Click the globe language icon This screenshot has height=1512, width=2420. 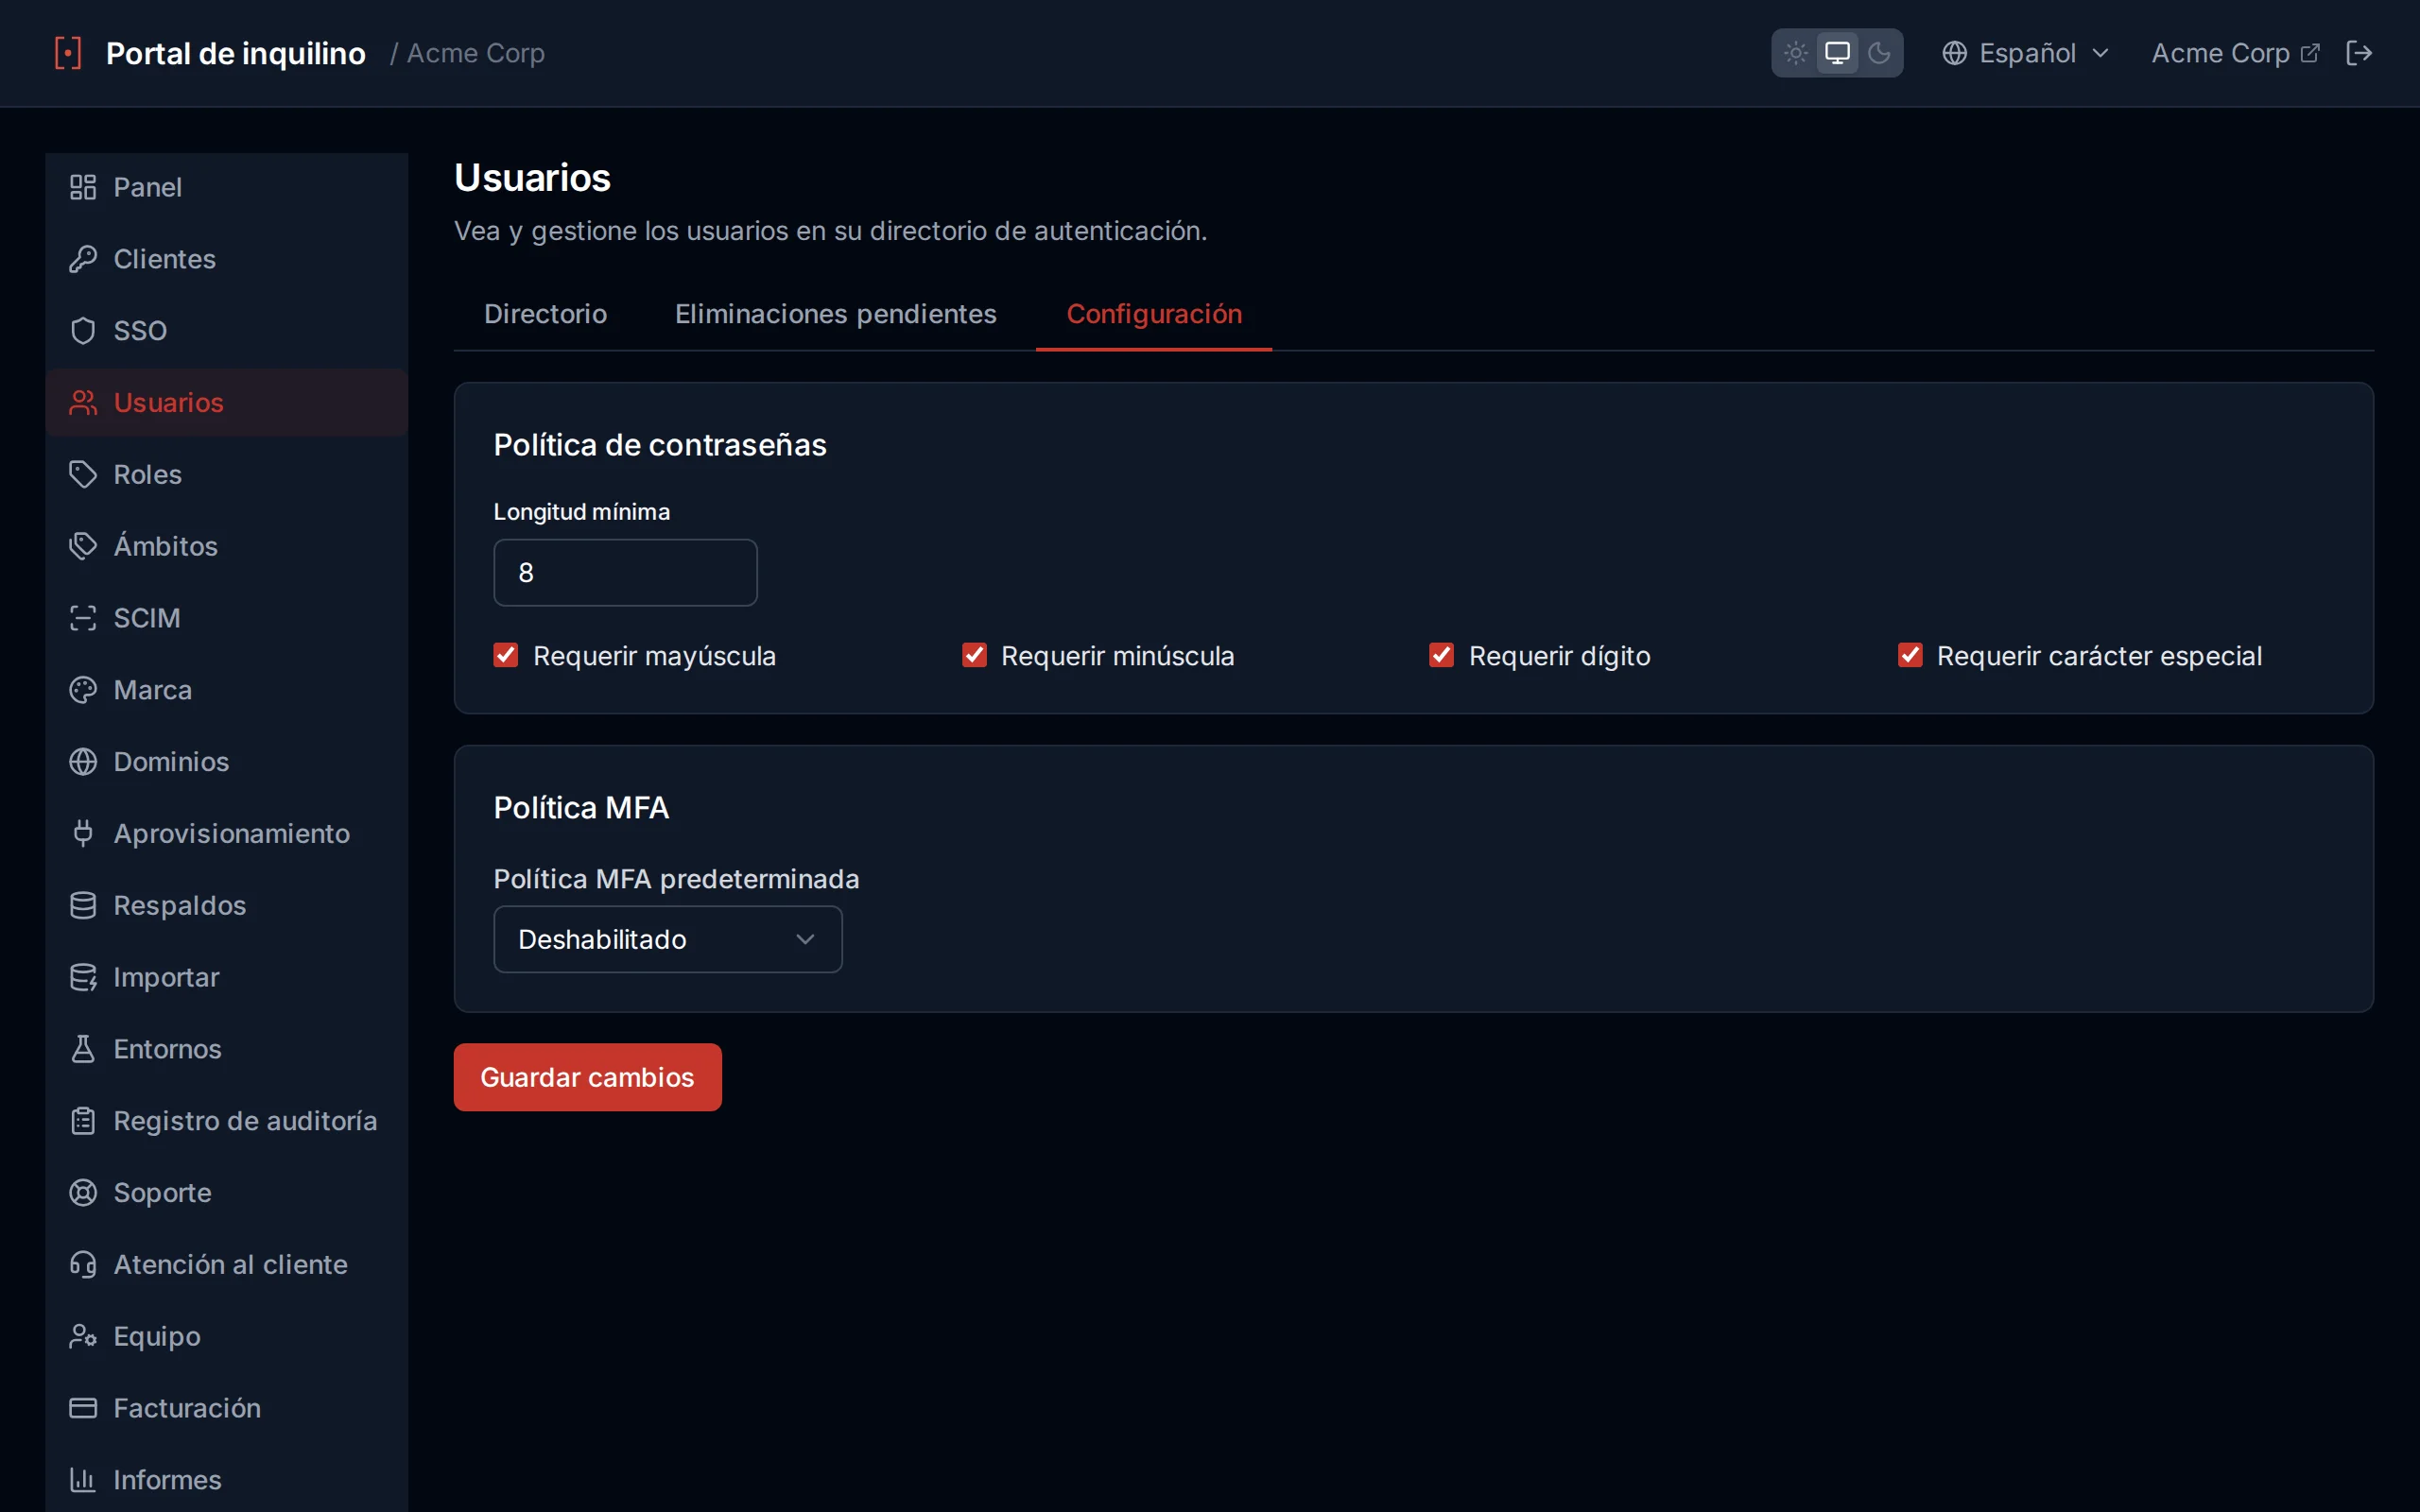pos(1954,53)
